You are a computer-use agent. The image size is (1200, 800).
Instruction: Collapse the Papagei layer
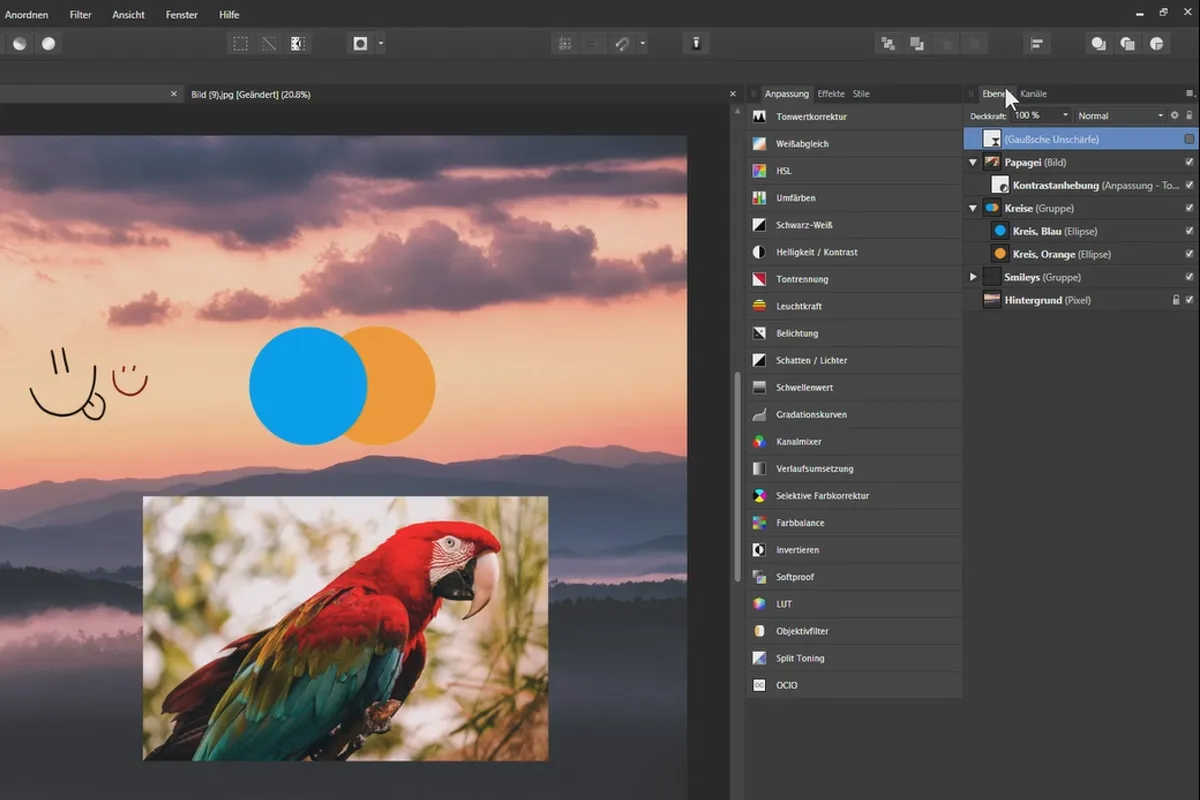(x=973, y=162)
